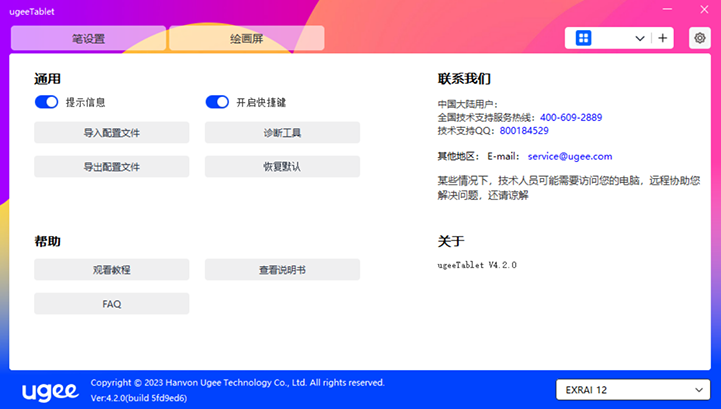Image resolution: width=721 pixels, height=409 pixels.
Task: Click the 帮助 heading
Action: [47, 241]
